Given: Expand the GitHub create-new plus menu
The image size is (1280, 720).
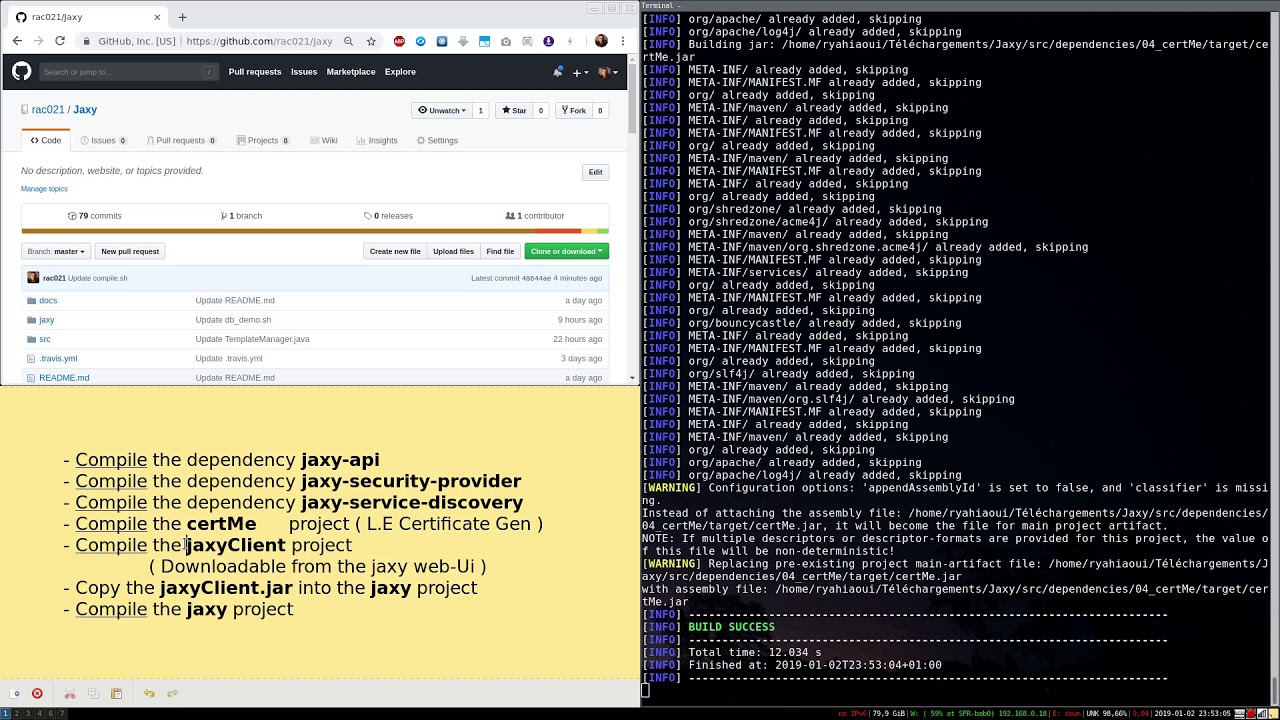Looking at the screenshot, I should tap(580, 72).
